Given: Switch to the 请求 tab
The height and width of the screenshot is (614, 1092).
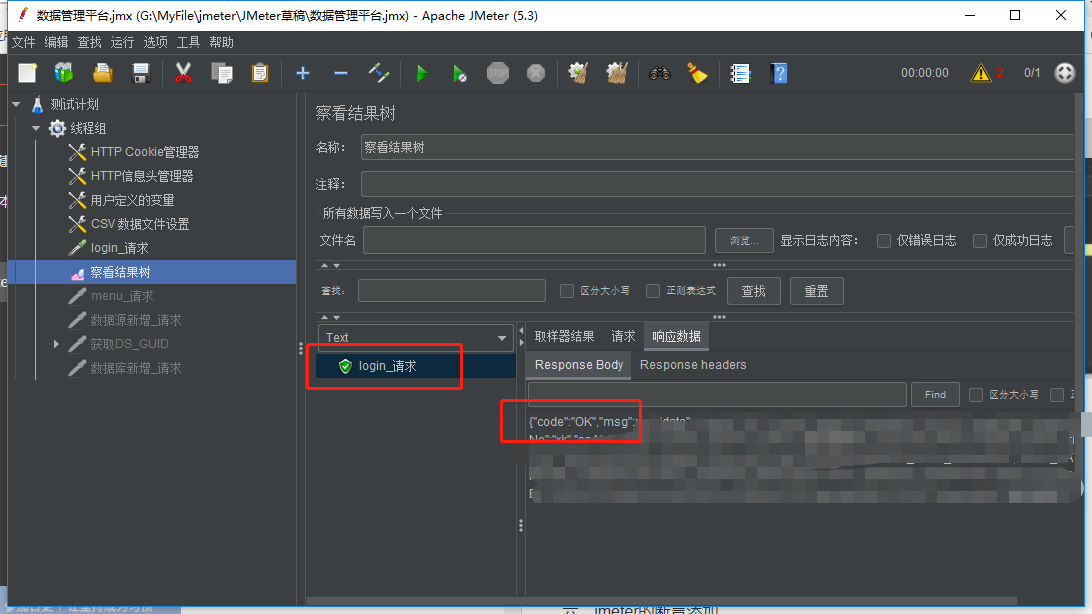Looking at the screenshot, I should (x=623, y=337).
